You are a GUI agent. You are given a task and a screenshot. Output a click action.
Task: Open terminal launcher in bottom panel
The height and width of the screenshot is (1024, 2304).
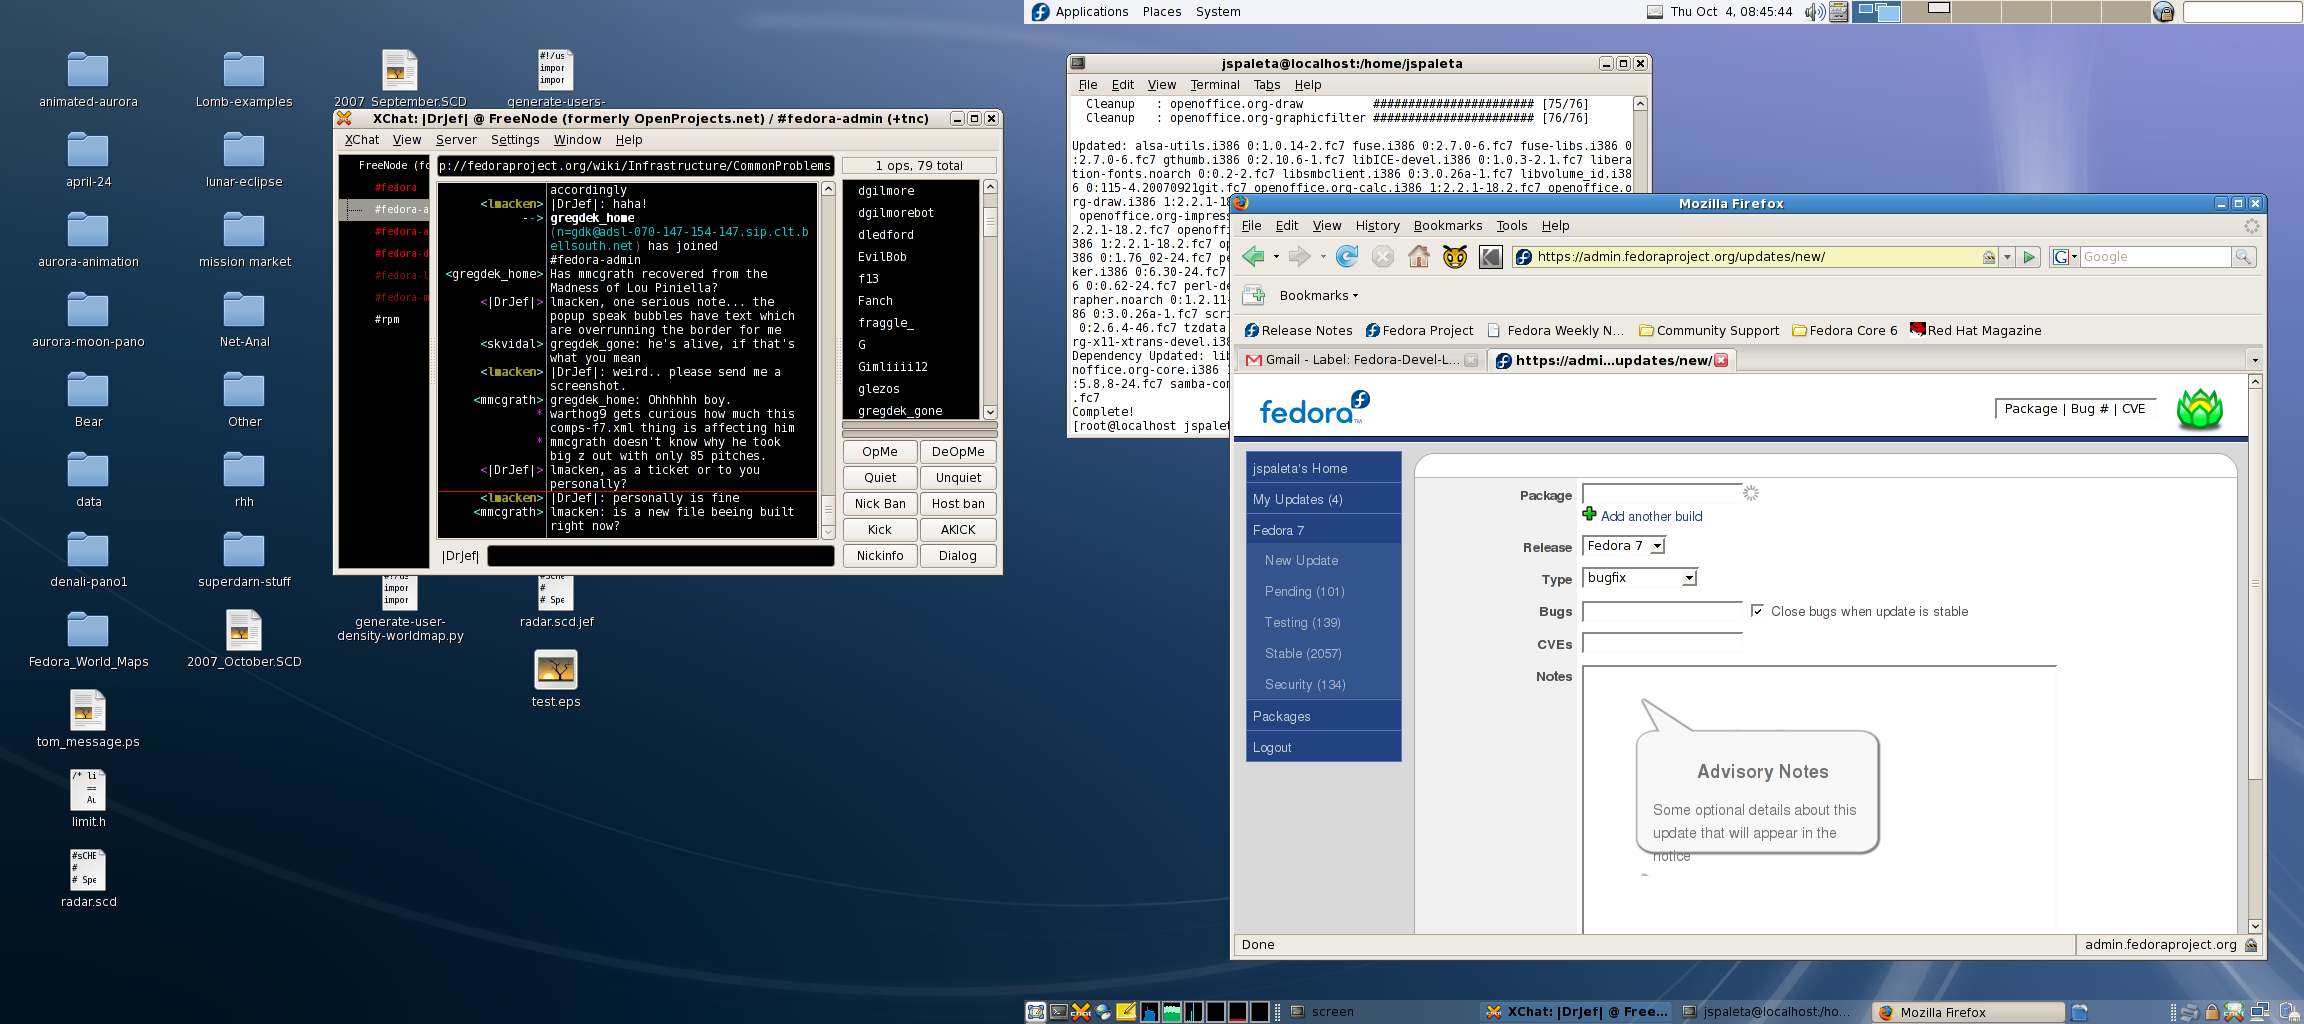point(1059,1012)
